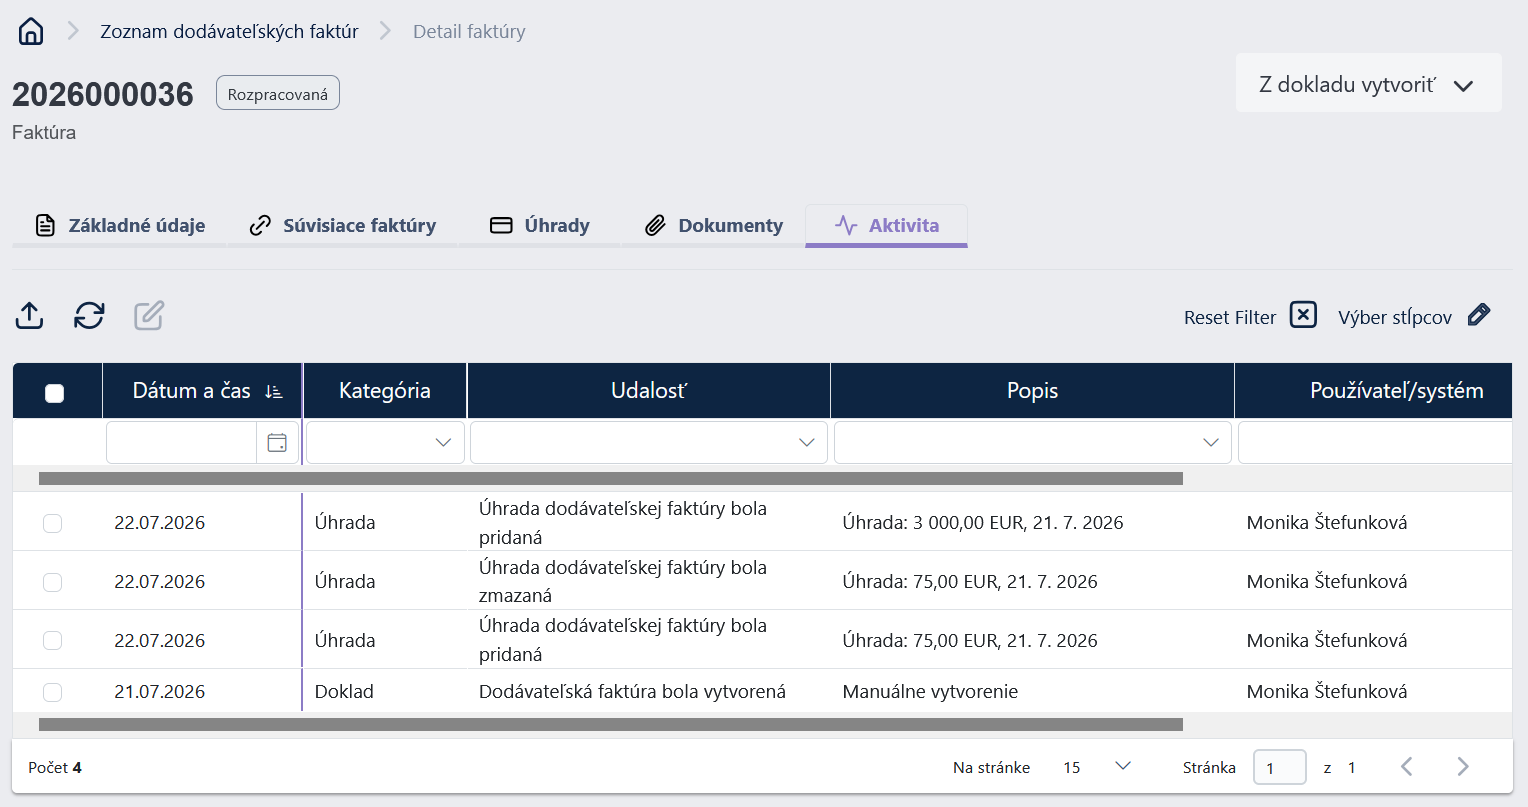Open Zoznam dodávateľských faktúr breadcrumb

tap(229, 31)
